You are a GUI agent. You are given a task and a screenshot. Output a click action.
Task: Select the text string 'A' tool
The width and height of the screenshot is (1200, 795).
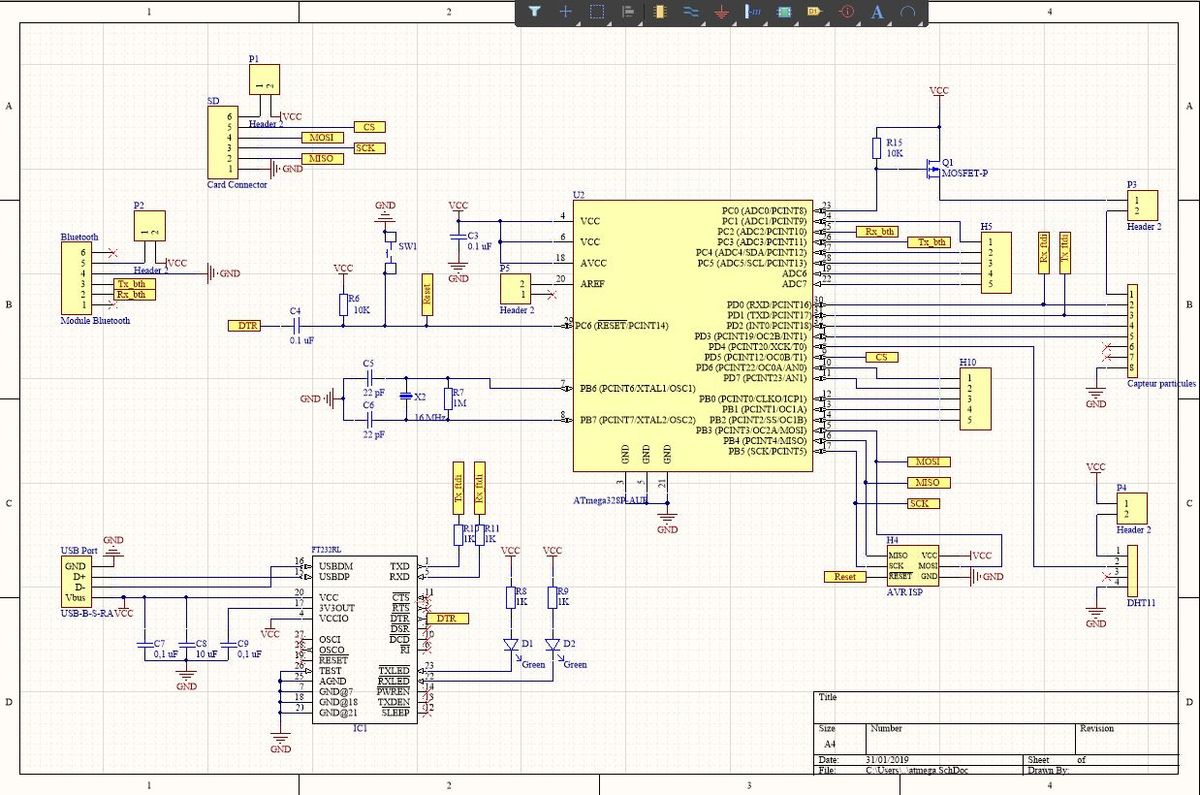(x=878, y=12)
